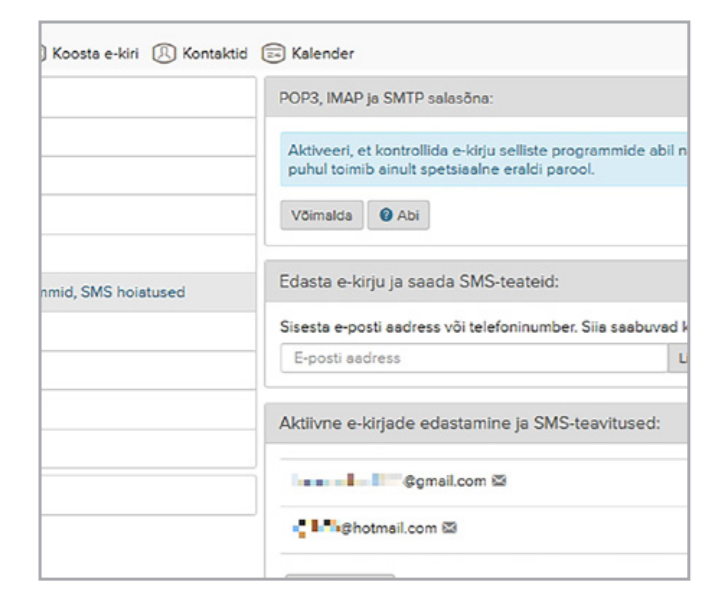The image size is (726, 599).
Task: Open help with the Abi button
Action: click(x=398, y=218)
